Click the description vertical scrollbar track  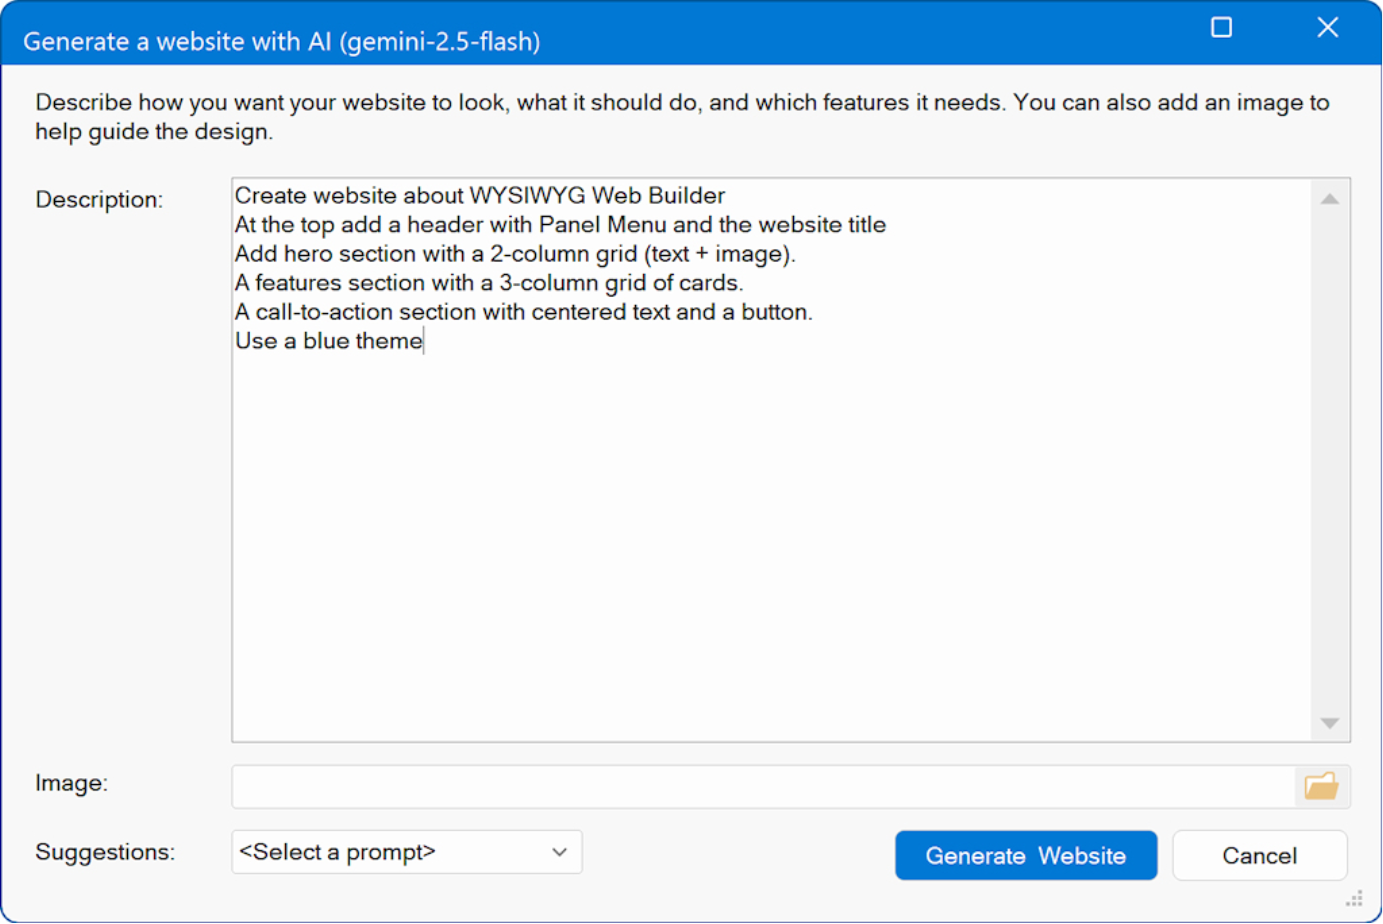tap(1329, 460)
